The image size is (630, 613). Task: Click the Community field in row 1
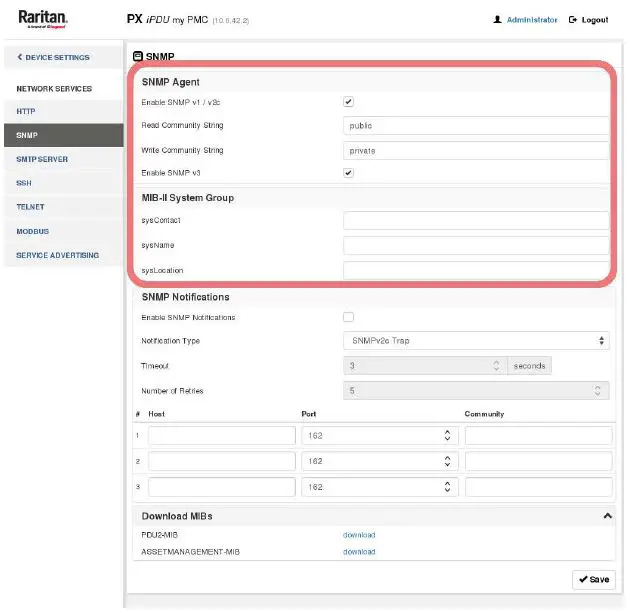tap(538, 435)
